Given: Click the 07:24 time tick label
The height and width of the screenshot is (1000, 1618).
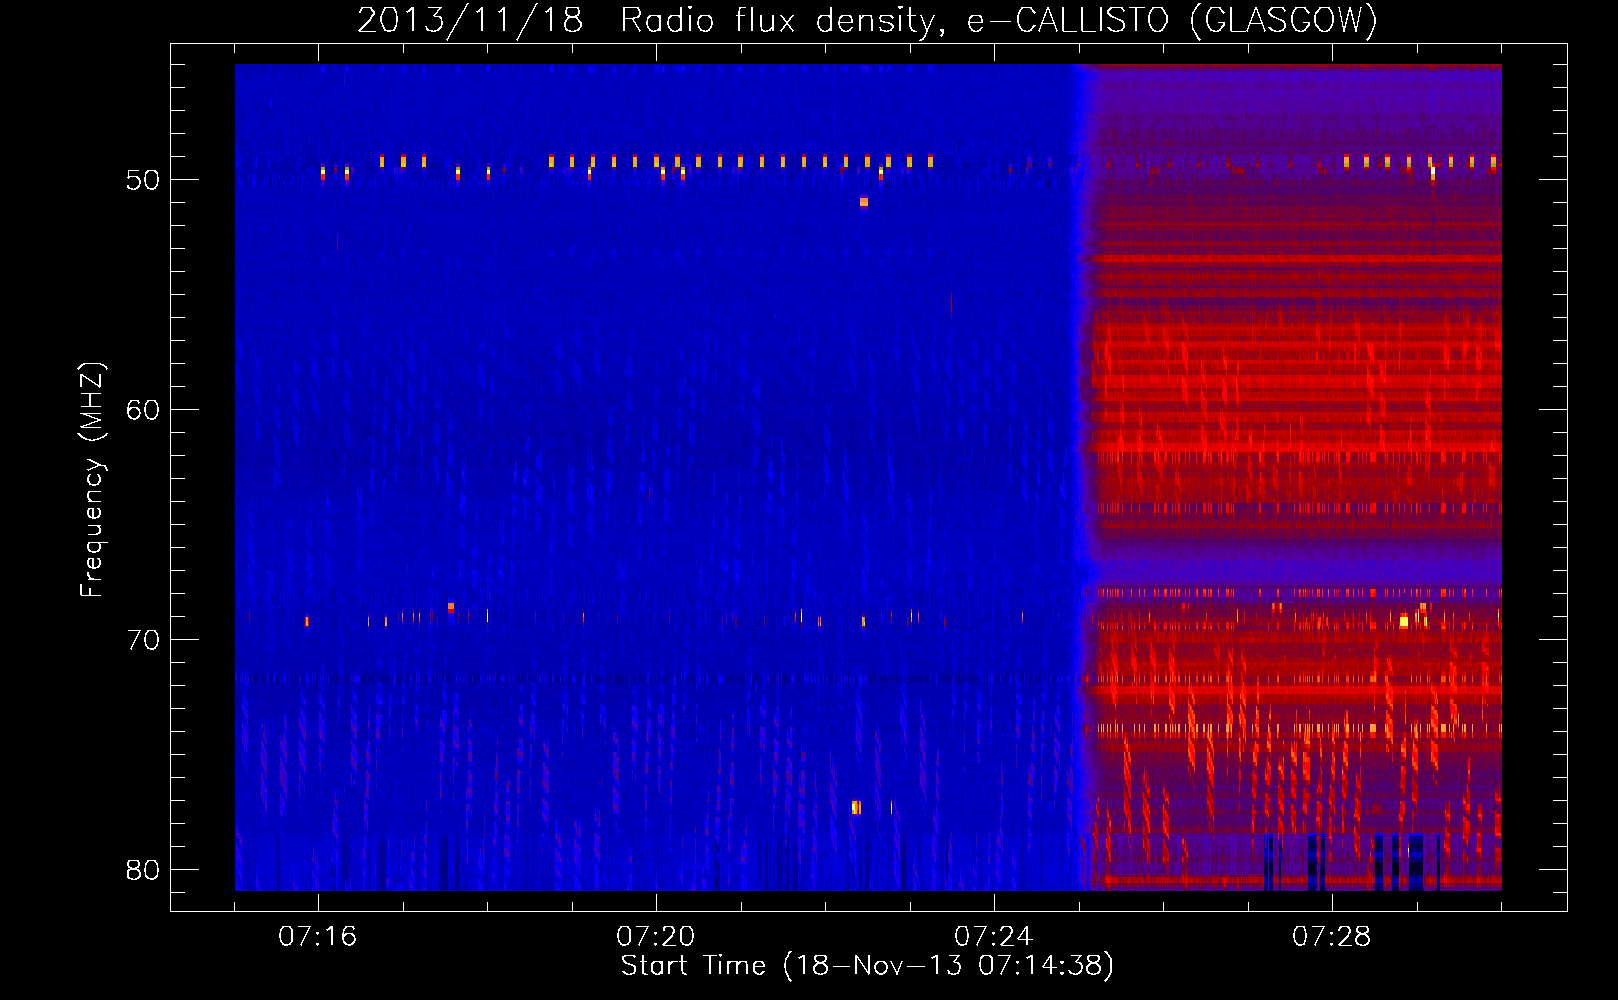Looking at the screenshot, I should tap(994, 937).
